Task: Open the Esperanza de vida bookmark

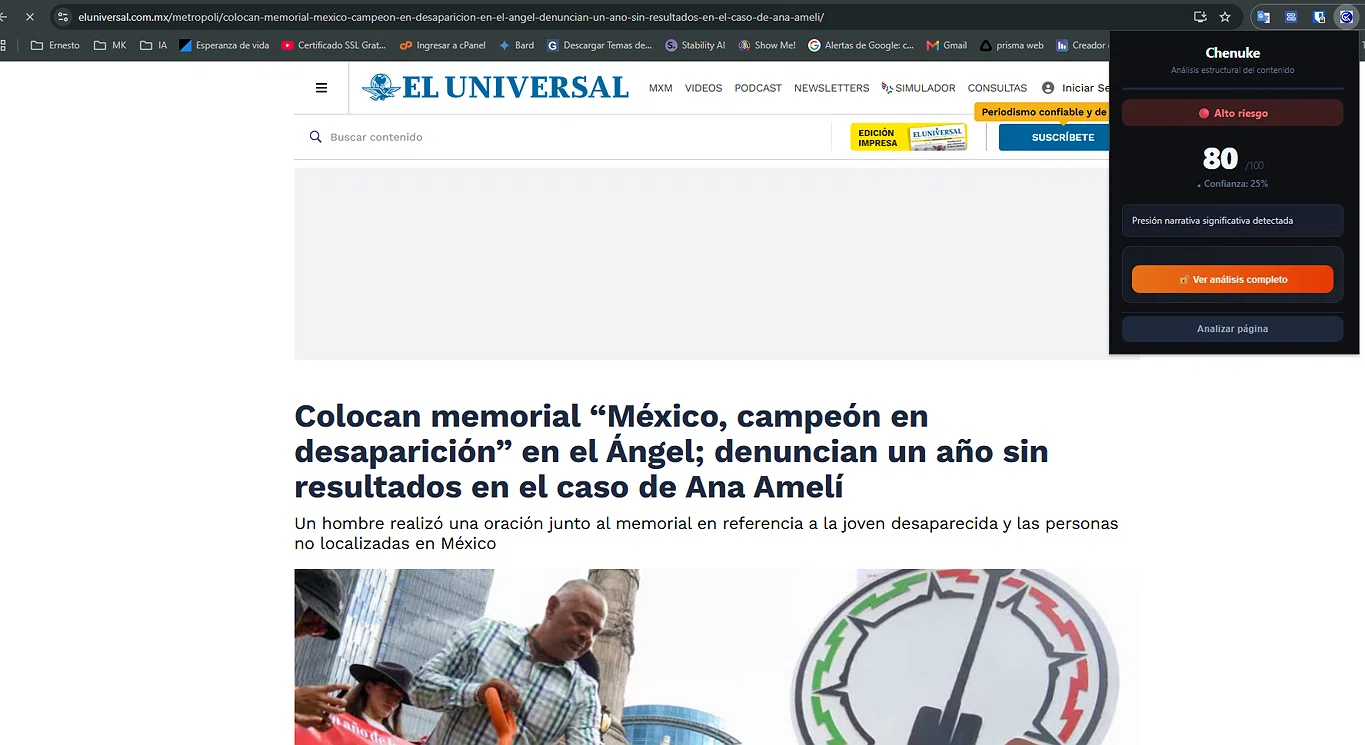Action: click(224, 45)
